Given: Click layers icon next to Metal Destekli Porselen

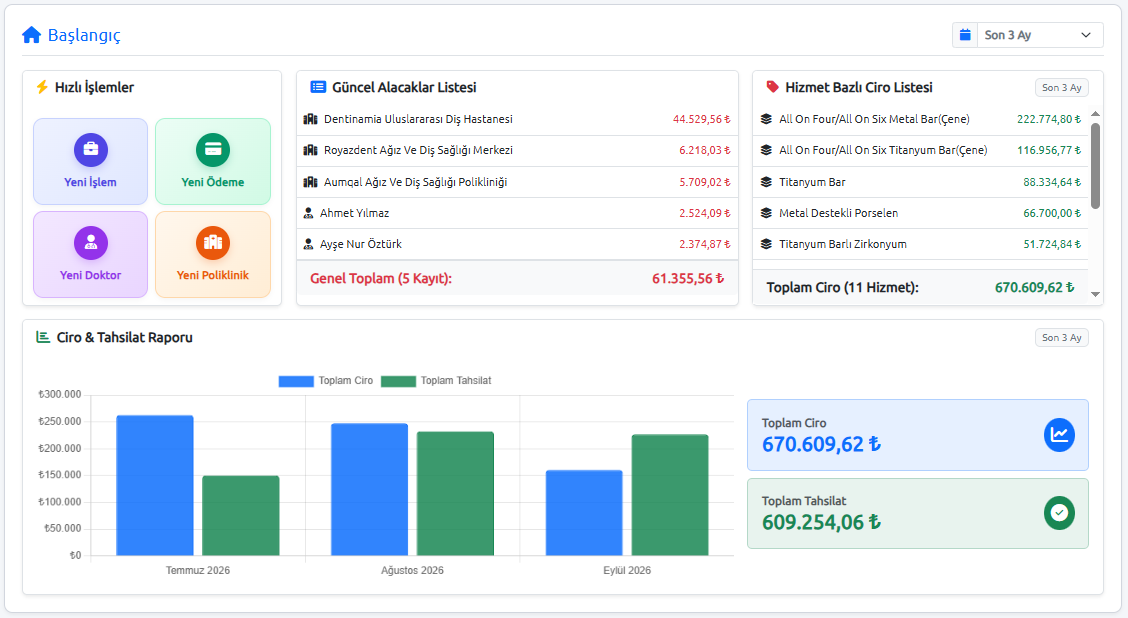Looking at the screenshot, I should tap(766, 213).
